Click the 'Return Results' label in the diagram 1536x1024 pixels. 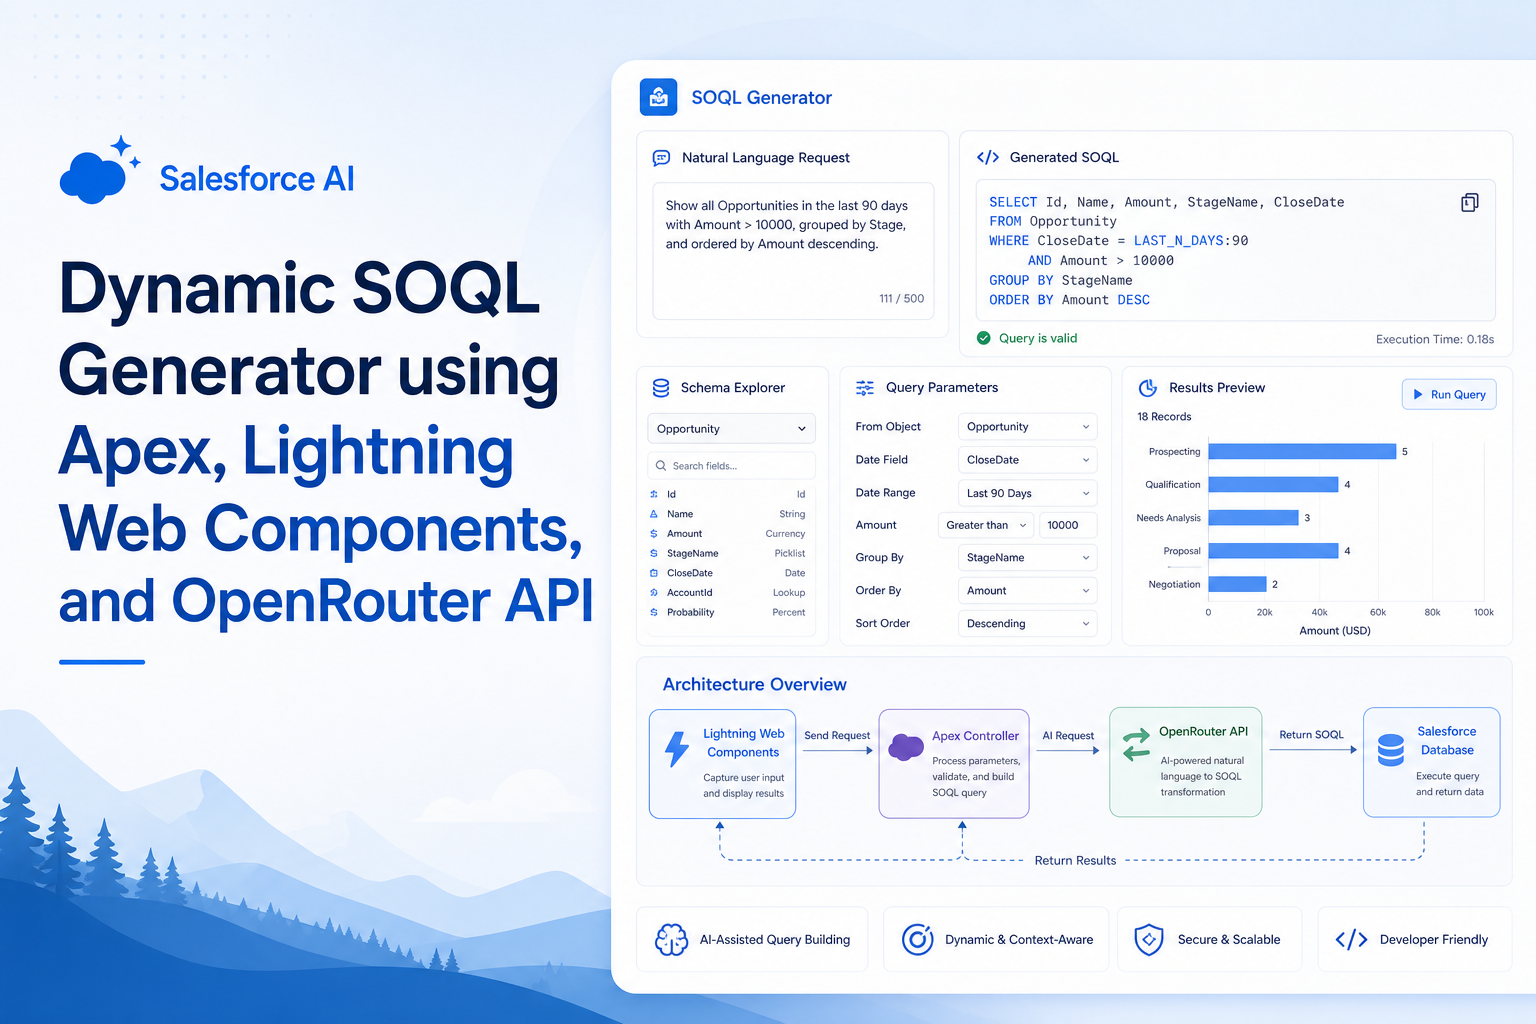pyautogui.click(x=1075, y=860)
